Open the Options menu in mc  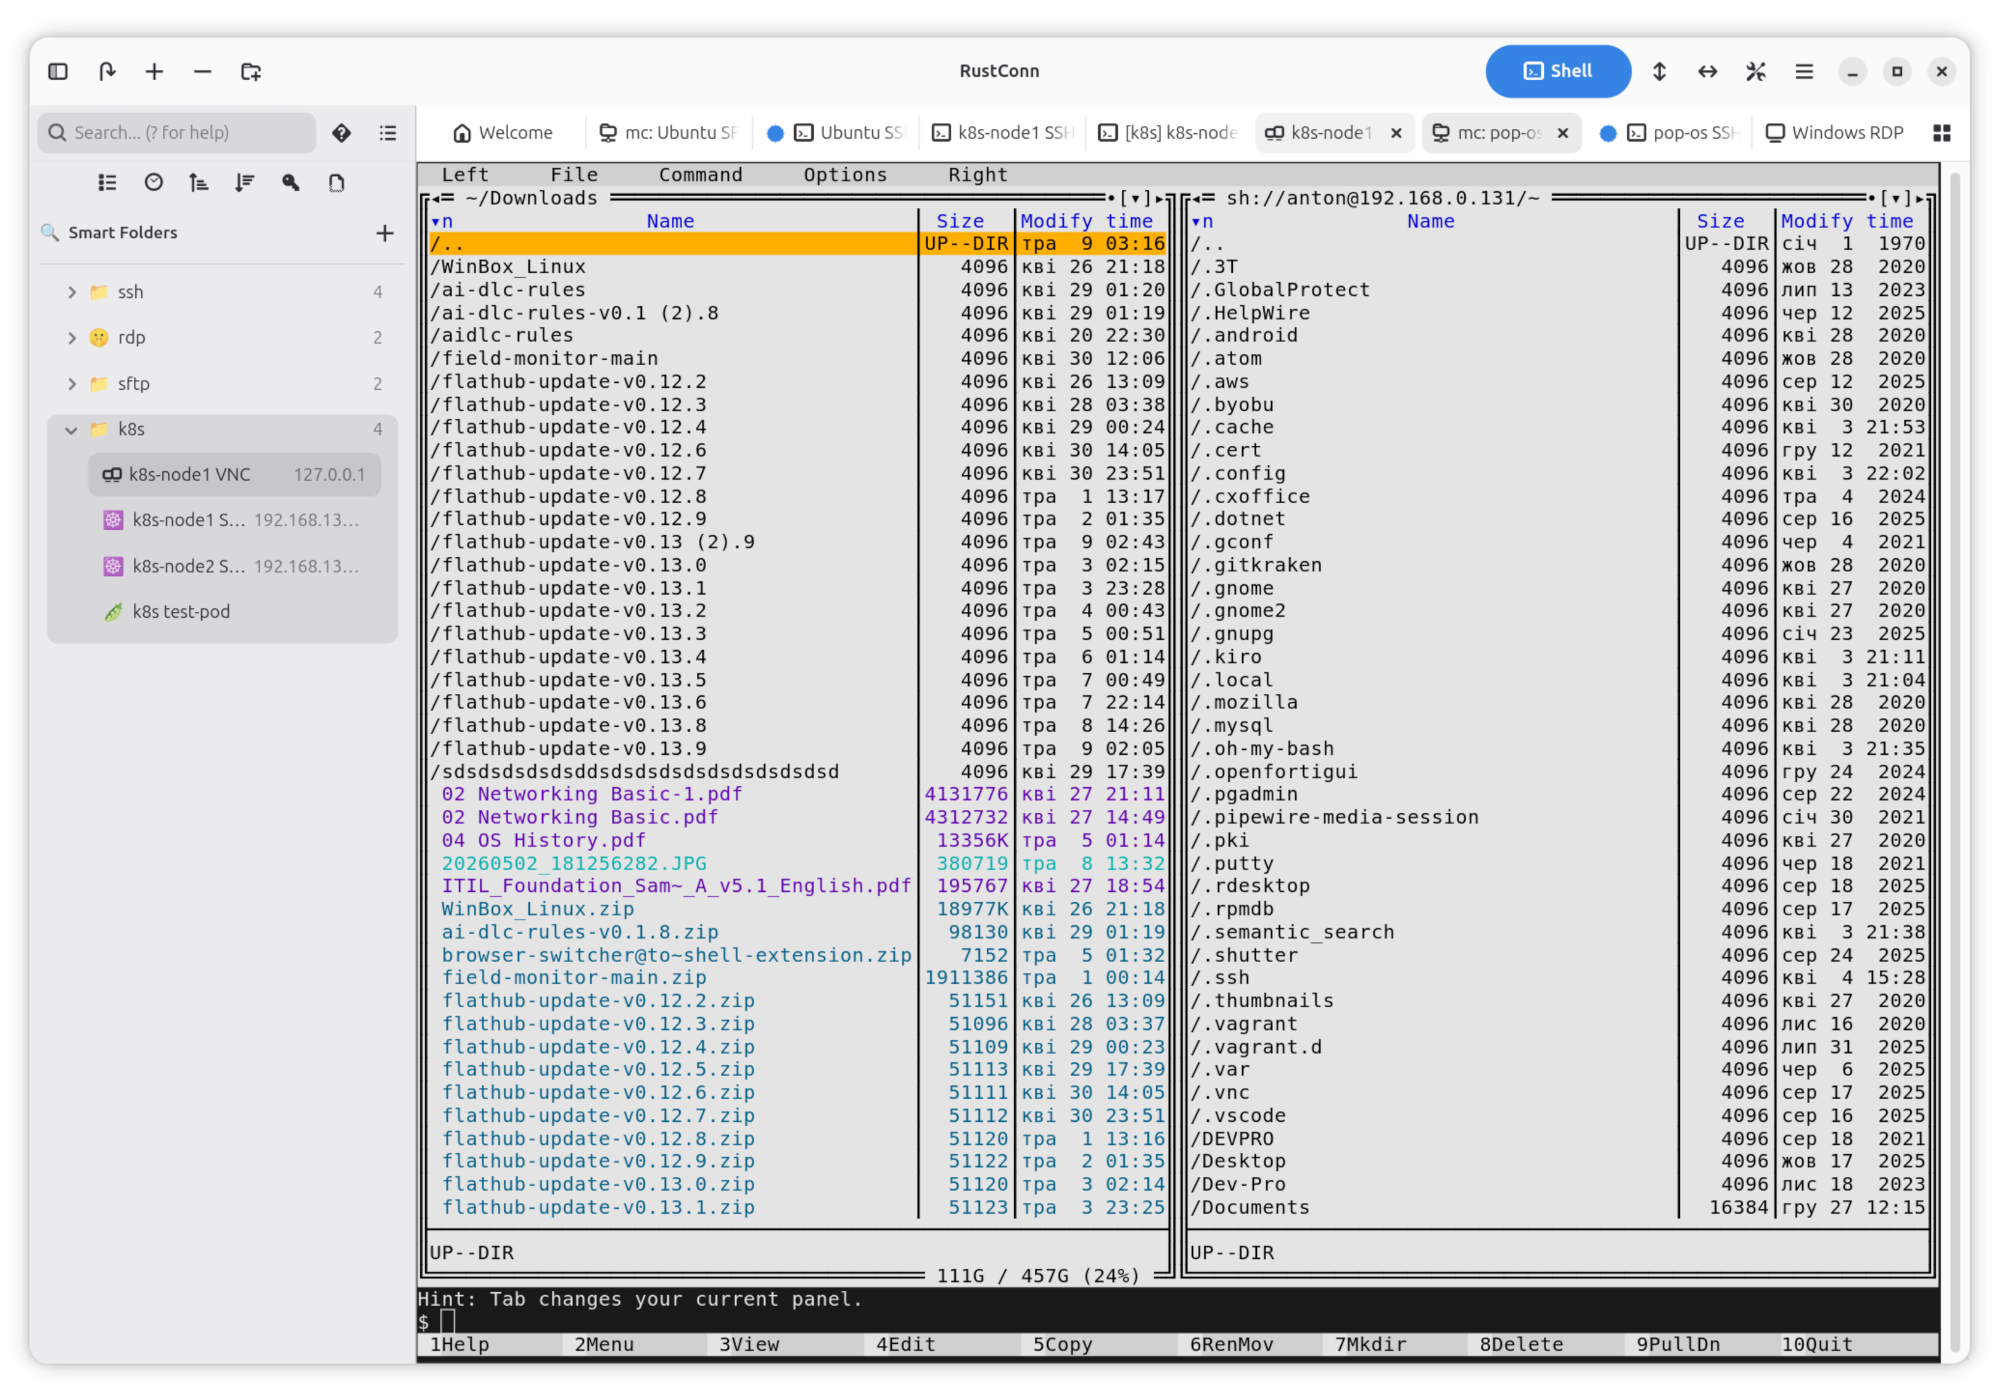point(845,175)
